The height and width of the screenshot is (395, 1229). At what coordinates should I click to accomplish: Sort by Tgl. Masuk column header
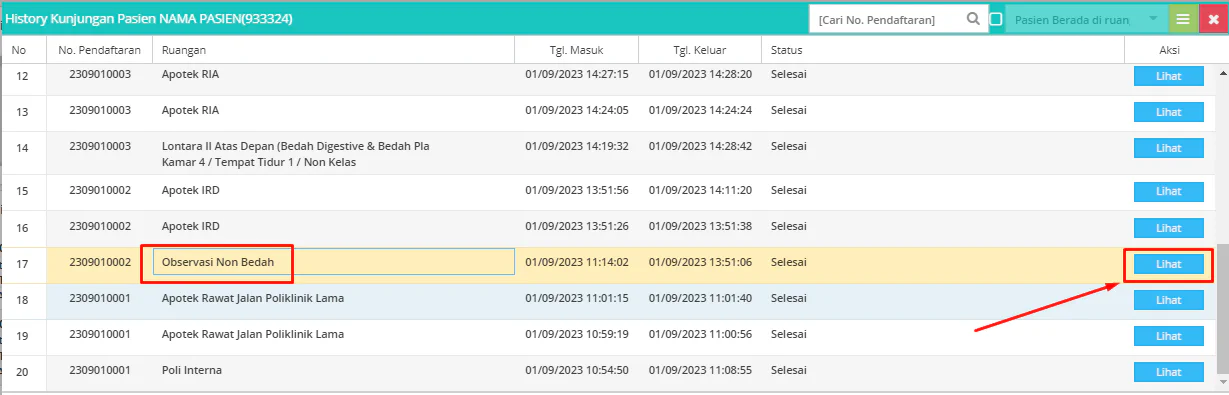(576, 50)
